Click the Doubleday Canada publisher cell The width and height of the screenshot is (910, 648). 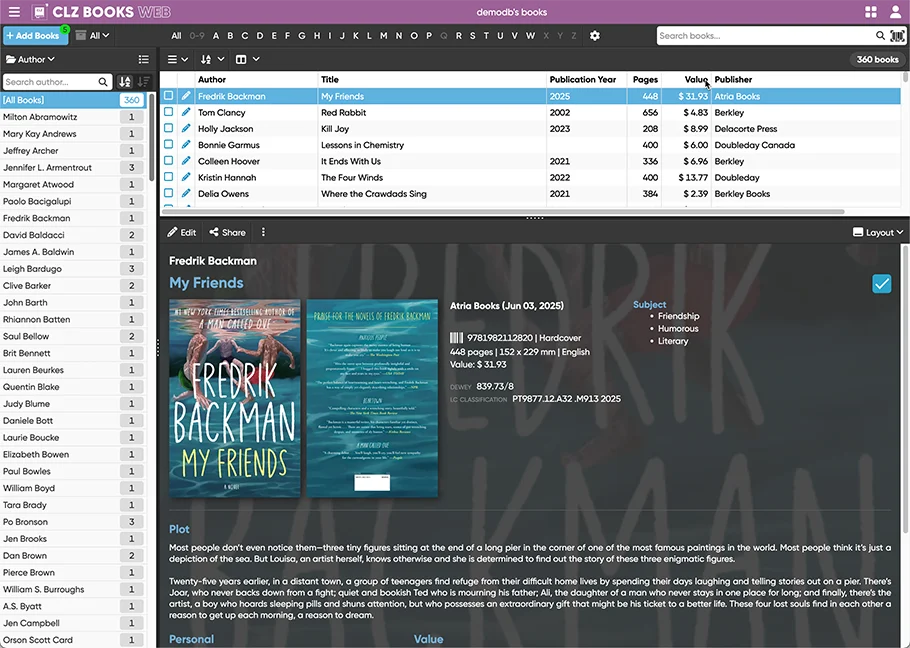pos(754,145)
